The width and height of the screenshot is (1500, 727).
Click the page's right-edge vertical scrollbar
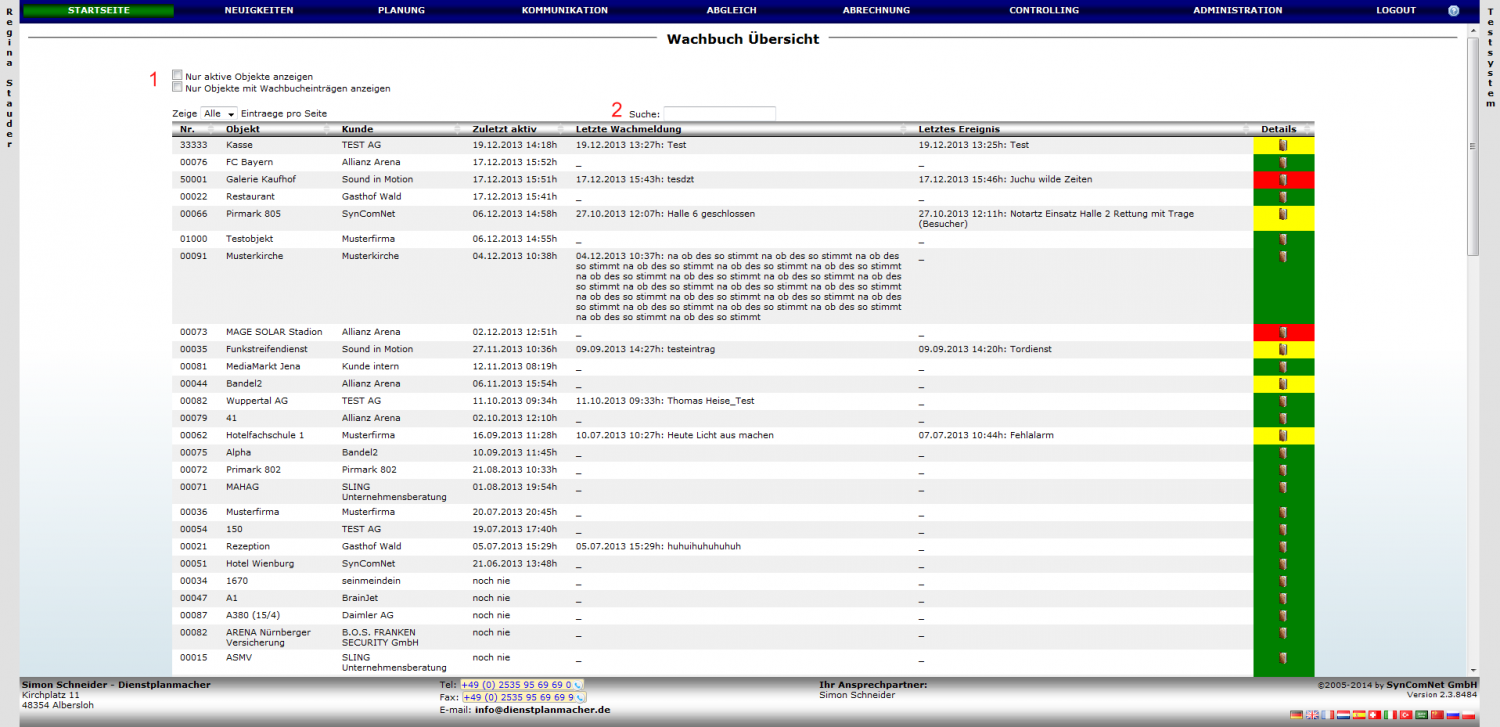pyautogui.click(x=1472, y=145)
